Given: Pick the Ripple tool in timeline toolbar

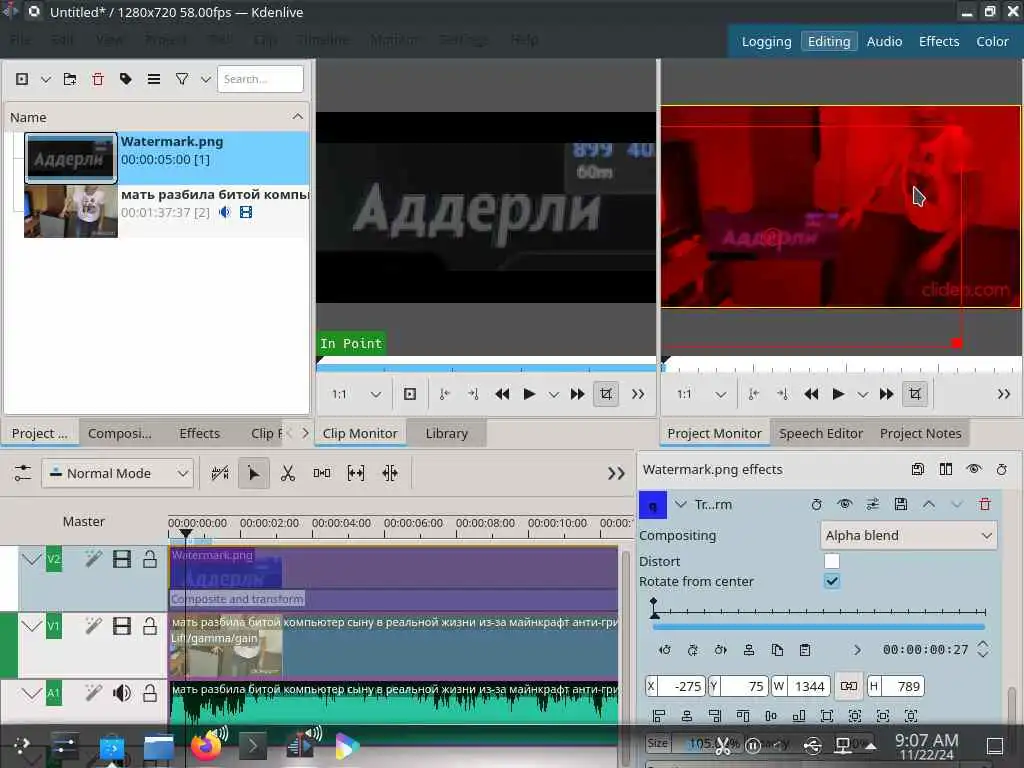Looking at the screenshot, I should coord(390,473).
